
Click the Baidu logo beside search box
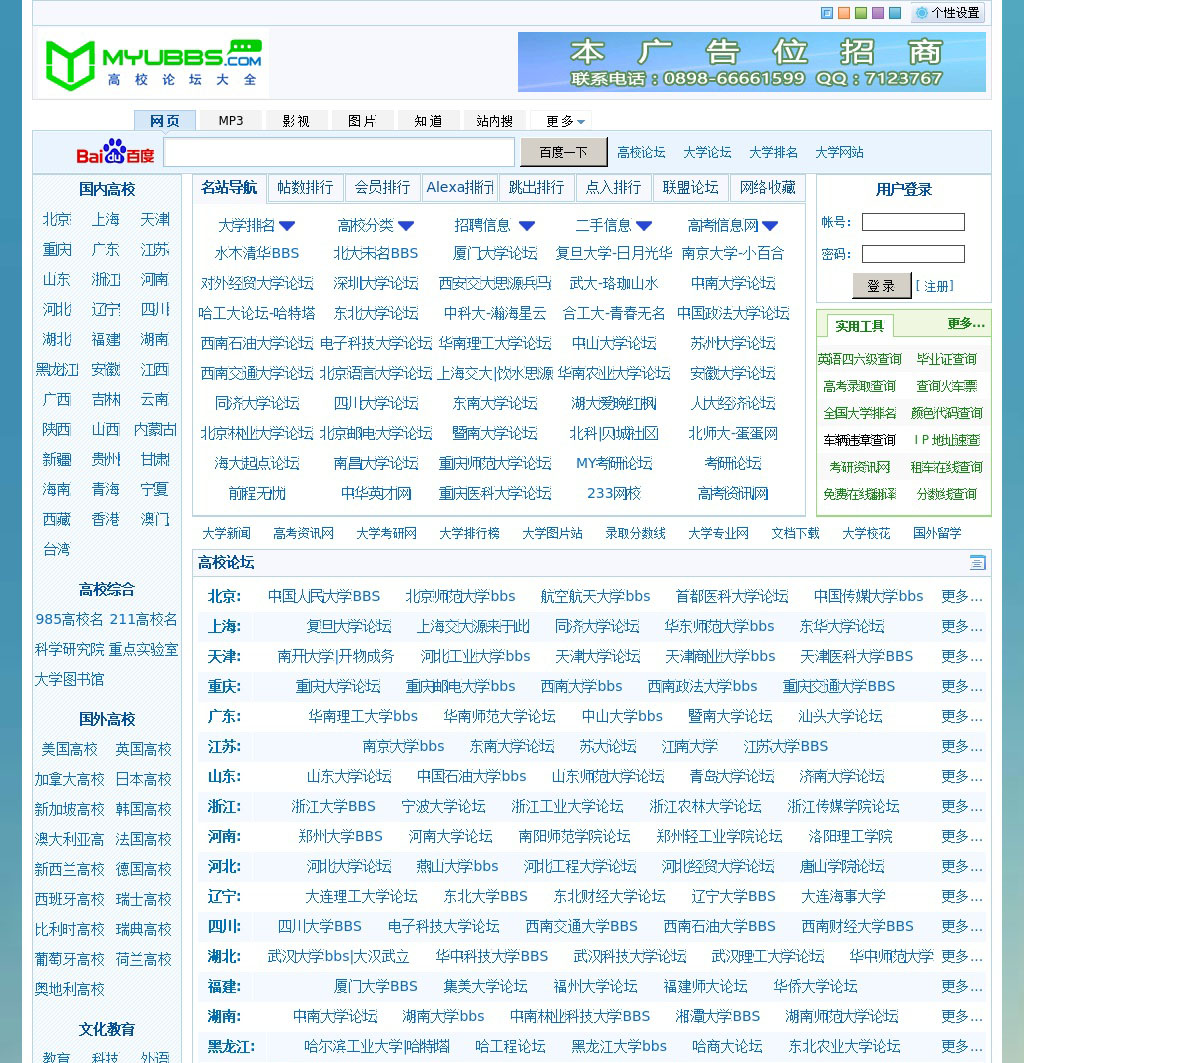(115, 152)
